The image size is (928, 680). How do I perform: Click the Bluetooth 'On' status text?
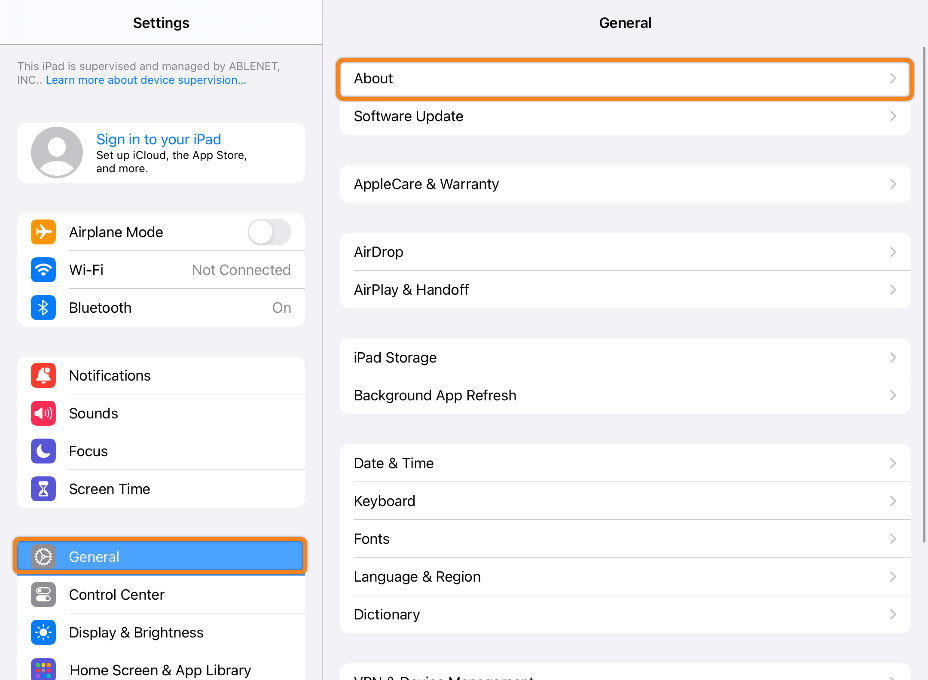click(x=282, y=308)
